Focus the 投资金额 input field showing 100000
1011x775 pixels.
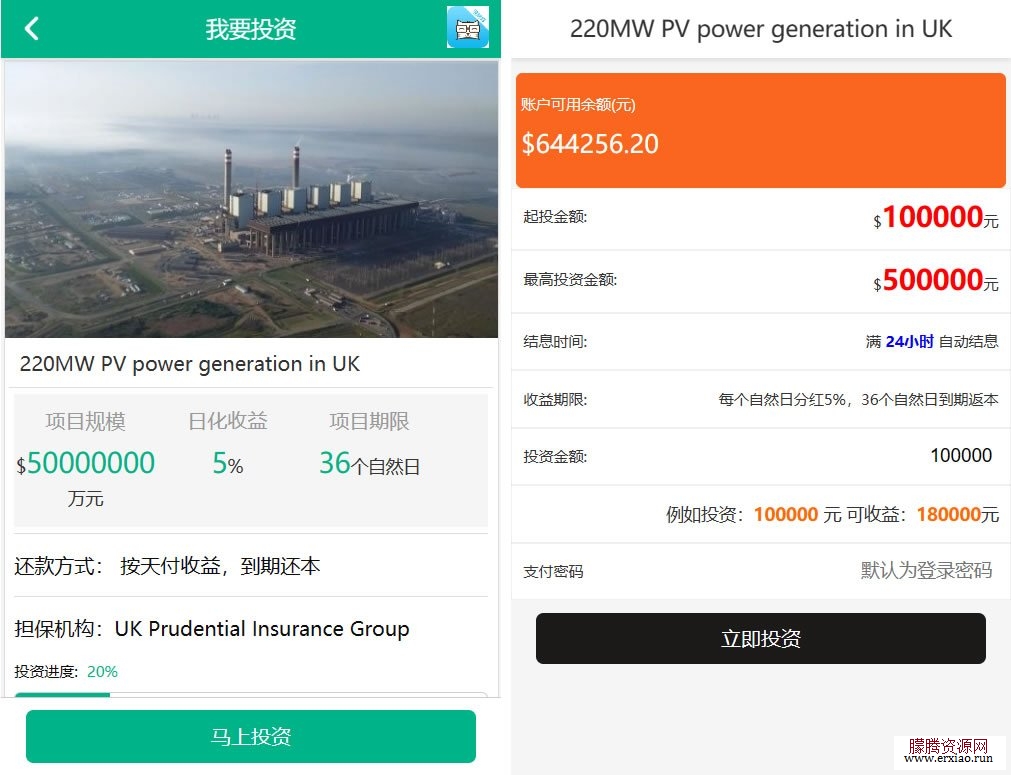[761, 456]
